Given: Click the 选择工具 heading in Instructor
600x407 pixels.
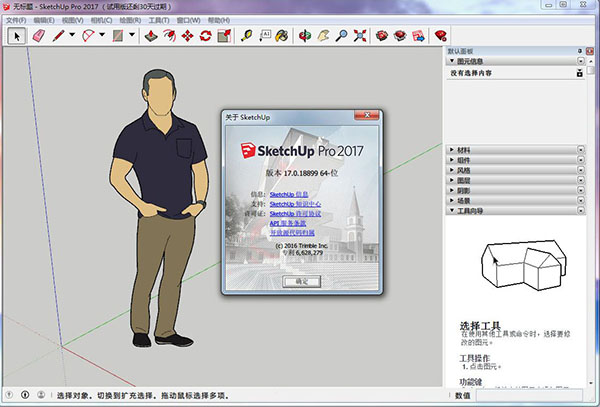Looking at the screenshot, I should click(x=480, y=326).
